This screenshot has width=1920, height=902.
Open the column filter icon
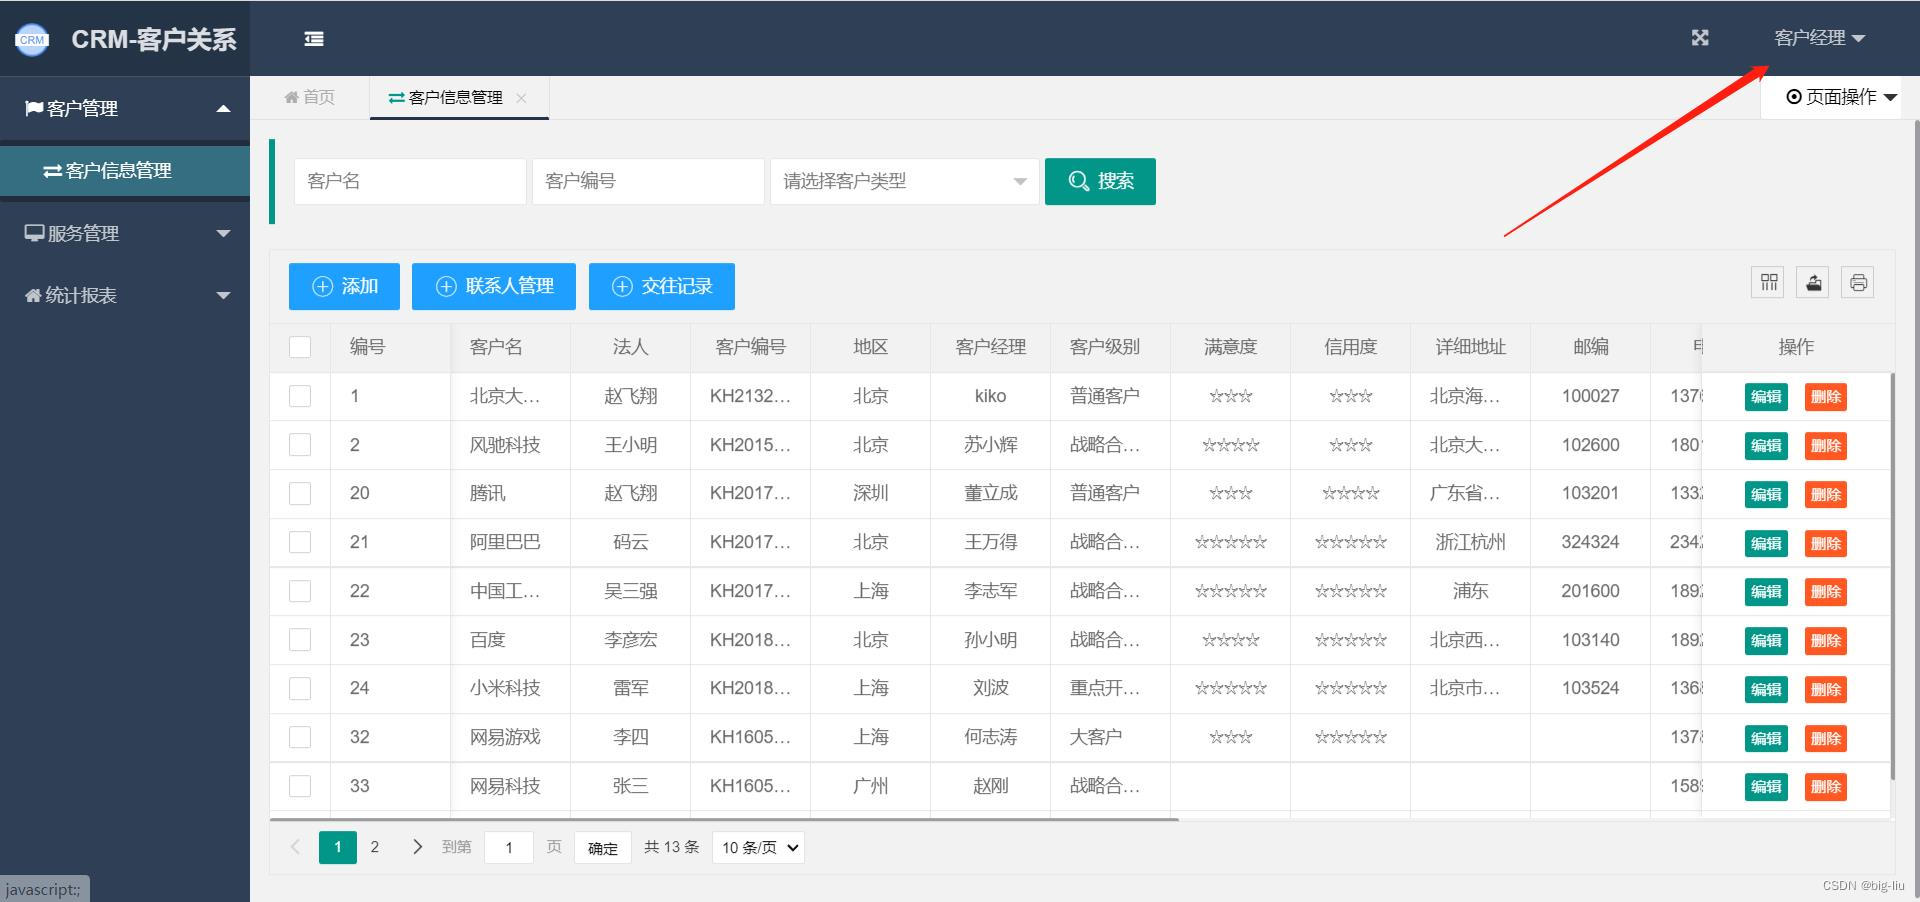pos(1769,283)
